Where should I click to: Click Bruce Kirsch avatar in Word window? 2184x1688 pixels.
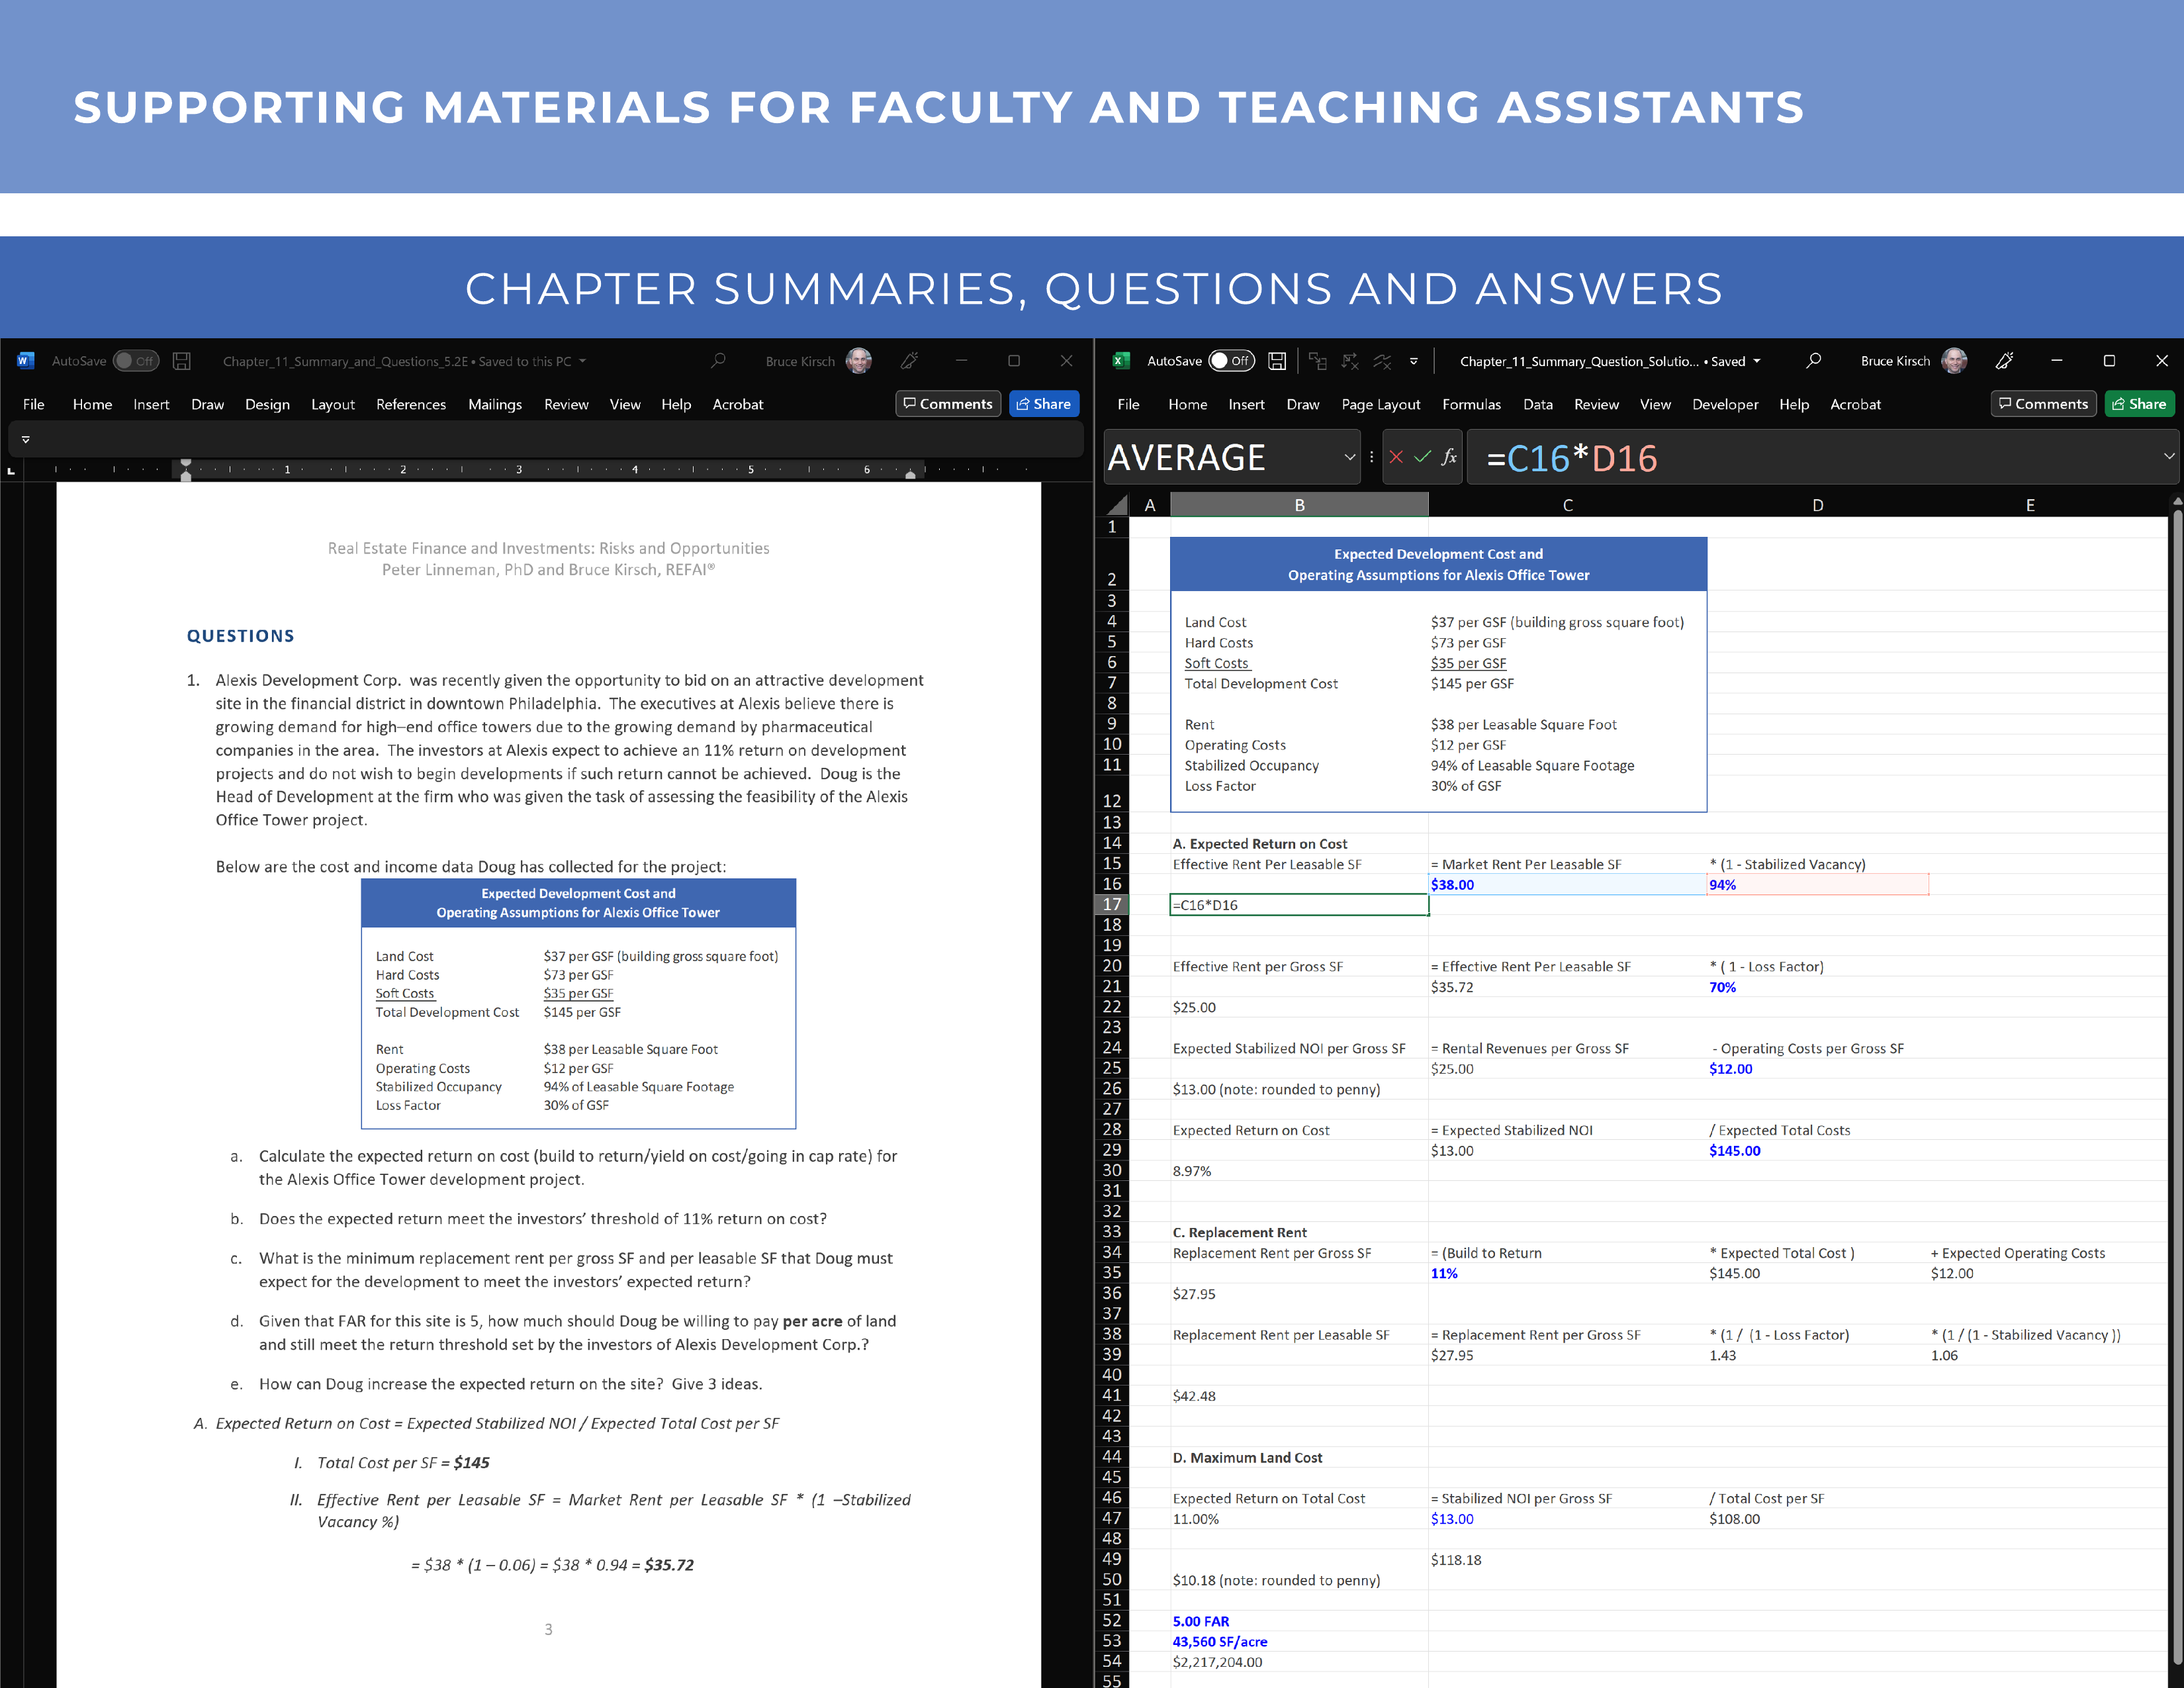[x=858, y=361]
